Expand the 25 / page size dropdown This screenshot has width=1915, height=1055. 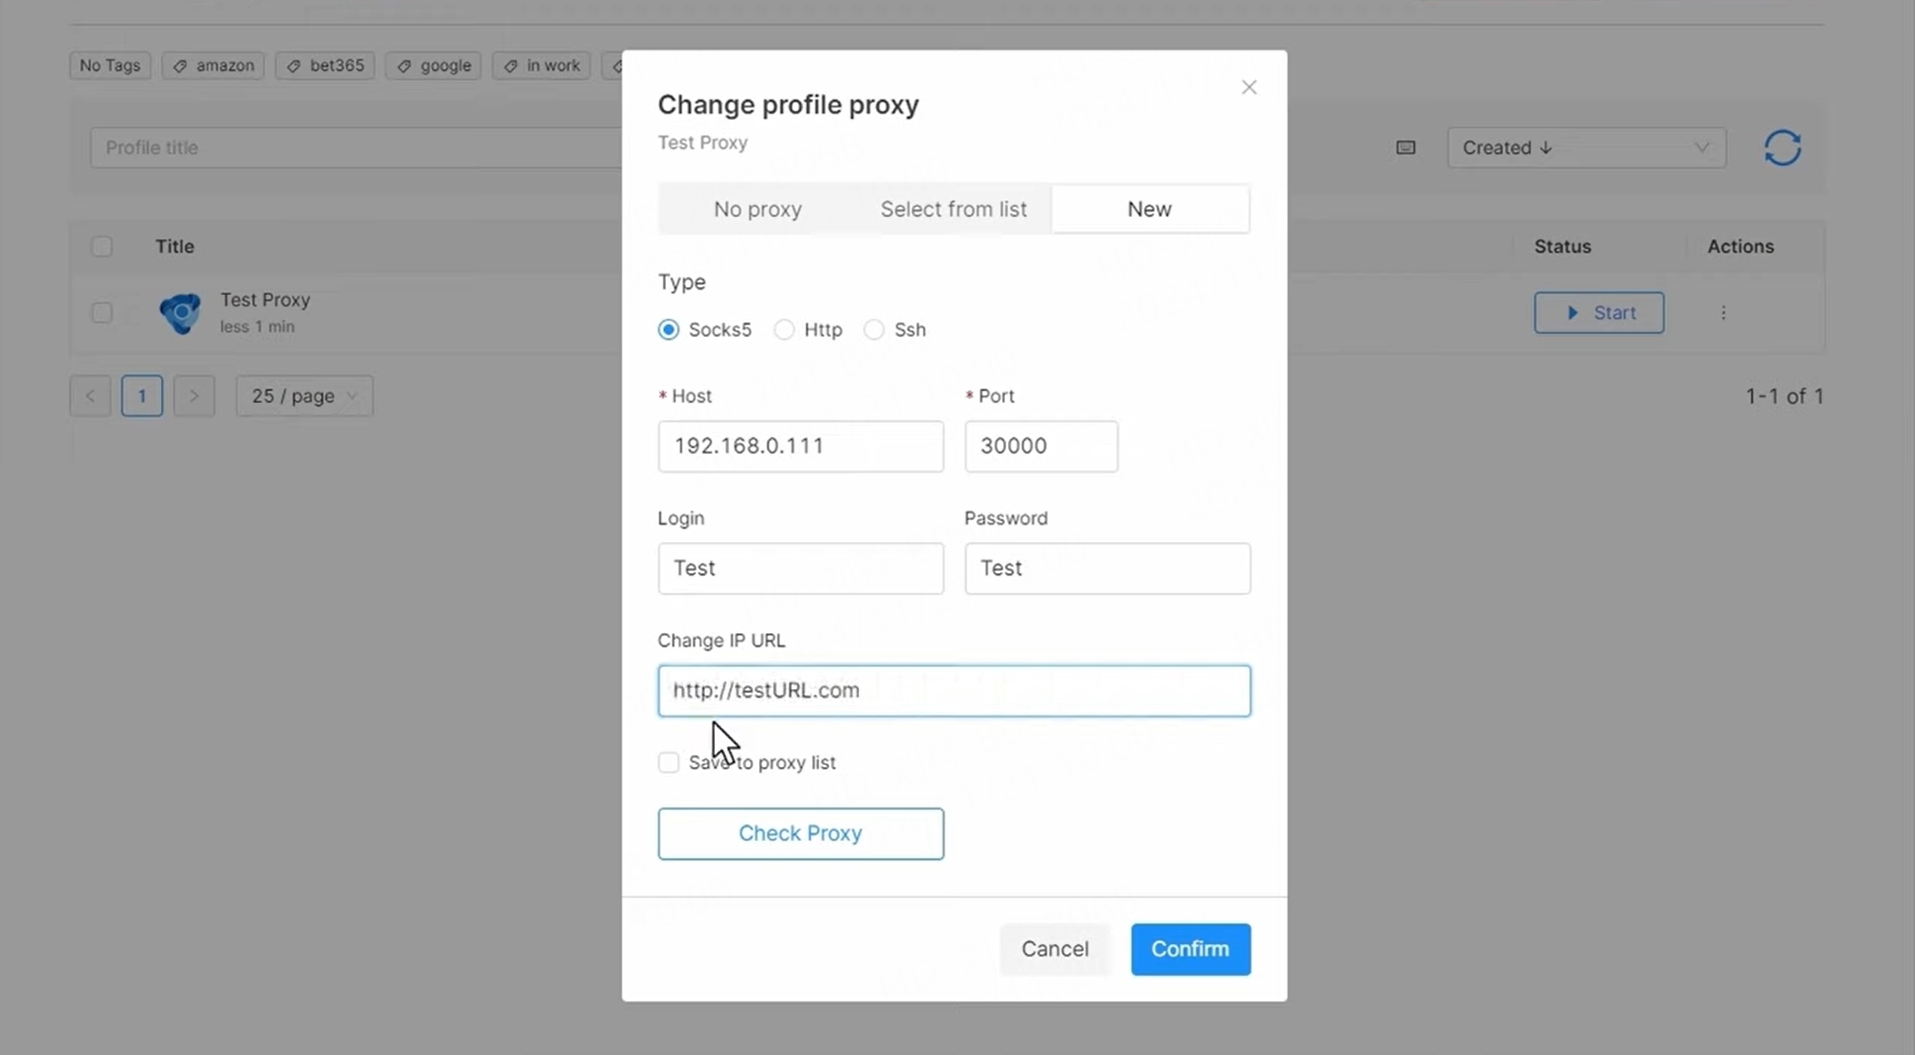304,396
